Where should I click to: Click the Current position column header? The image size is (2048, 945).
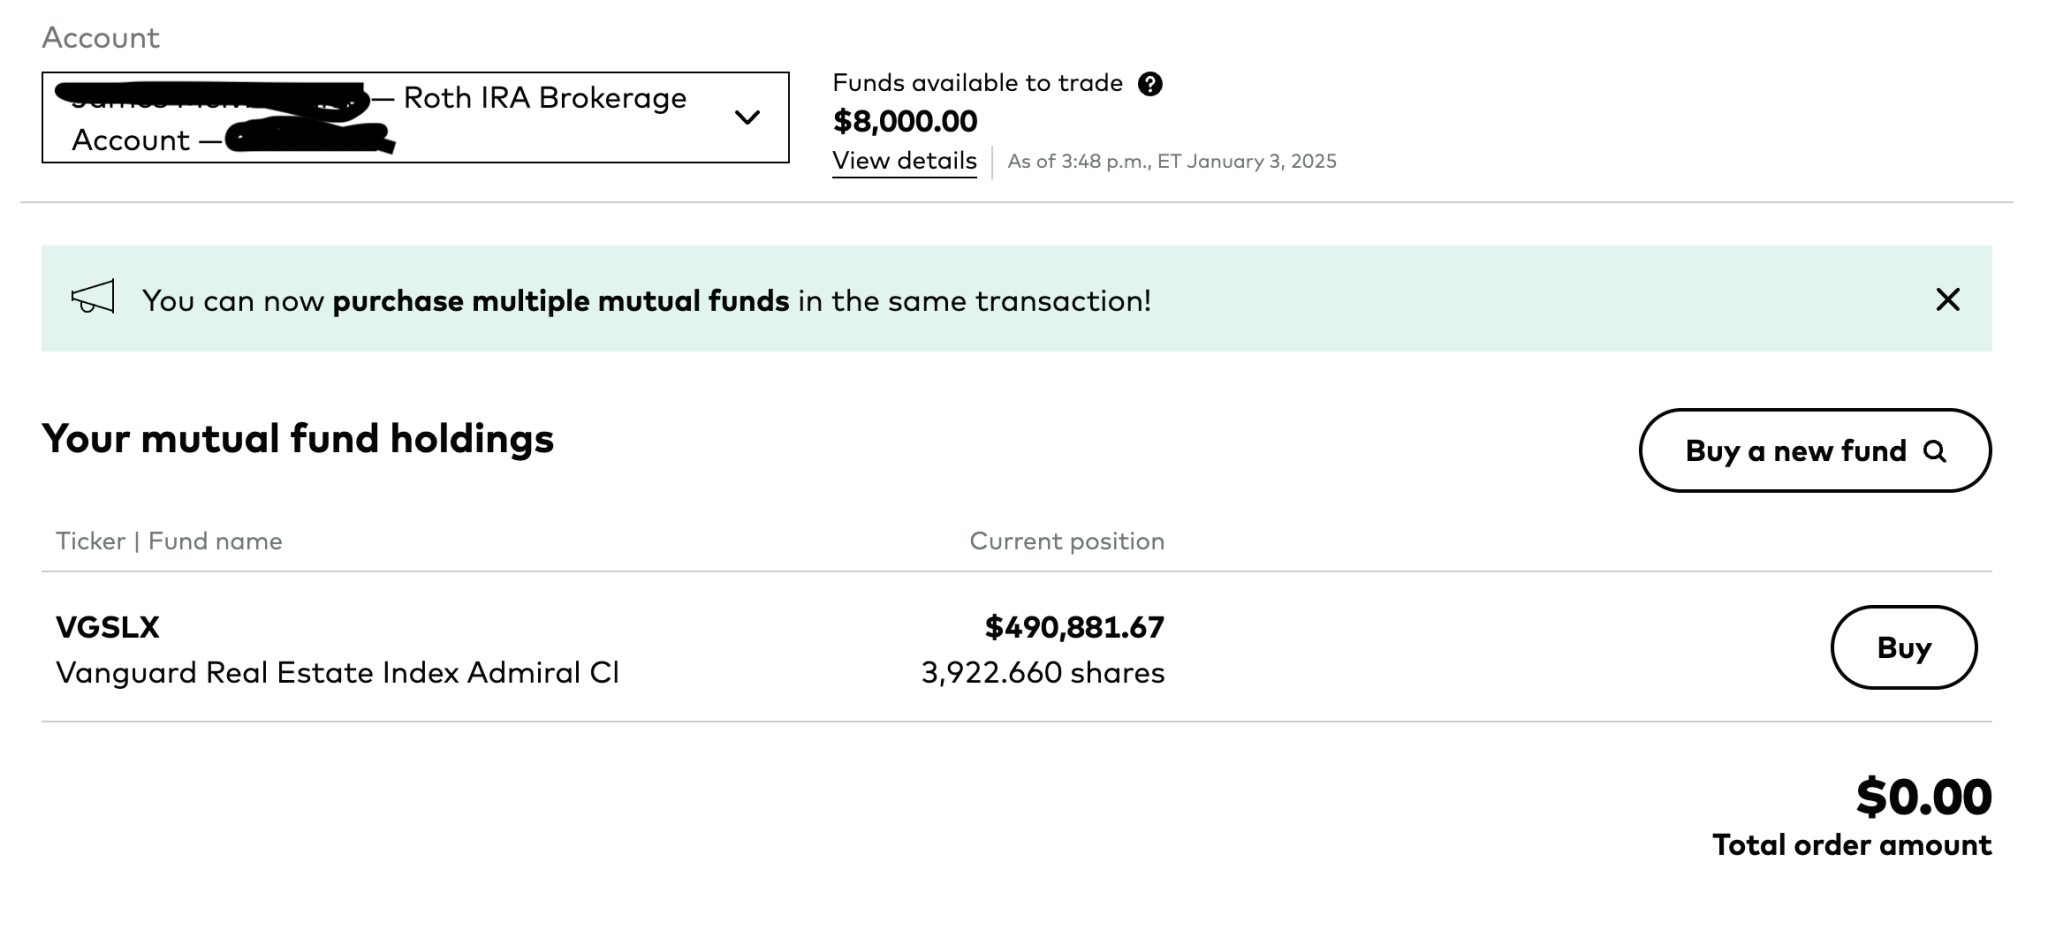tap(1066, 541)
